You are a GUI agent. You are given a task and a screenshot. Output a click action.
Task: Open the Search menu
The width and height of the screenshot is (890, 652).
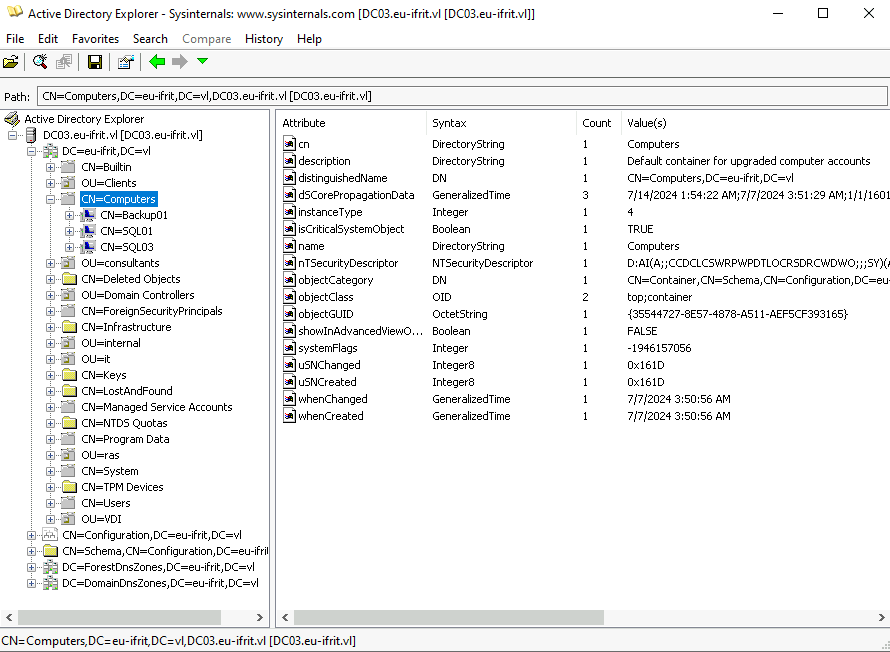click(150, 39)
